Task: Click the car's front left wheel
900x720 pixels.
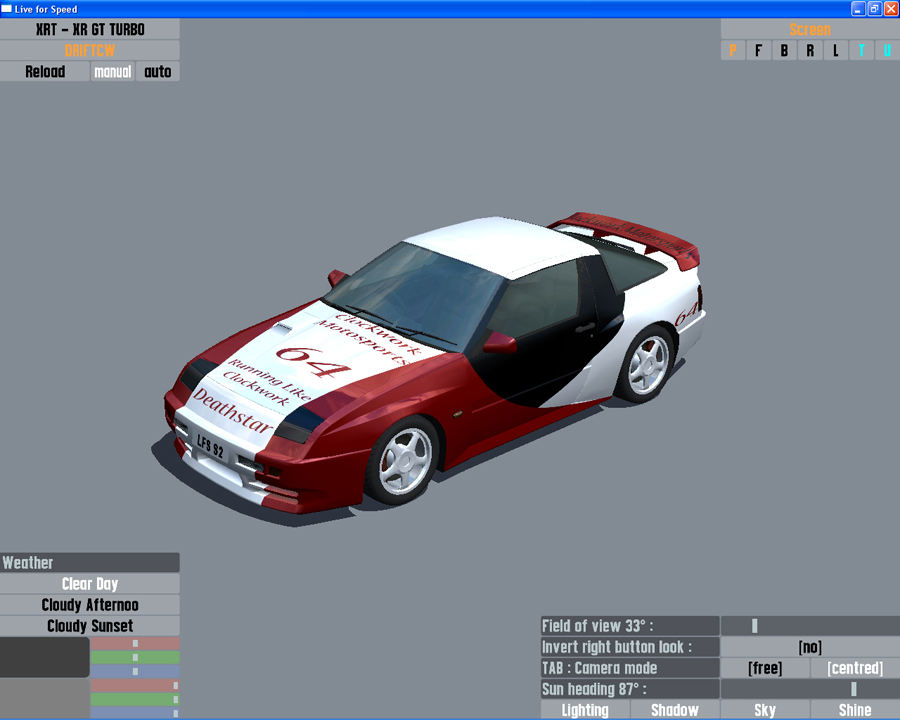Action: (405, 462)
